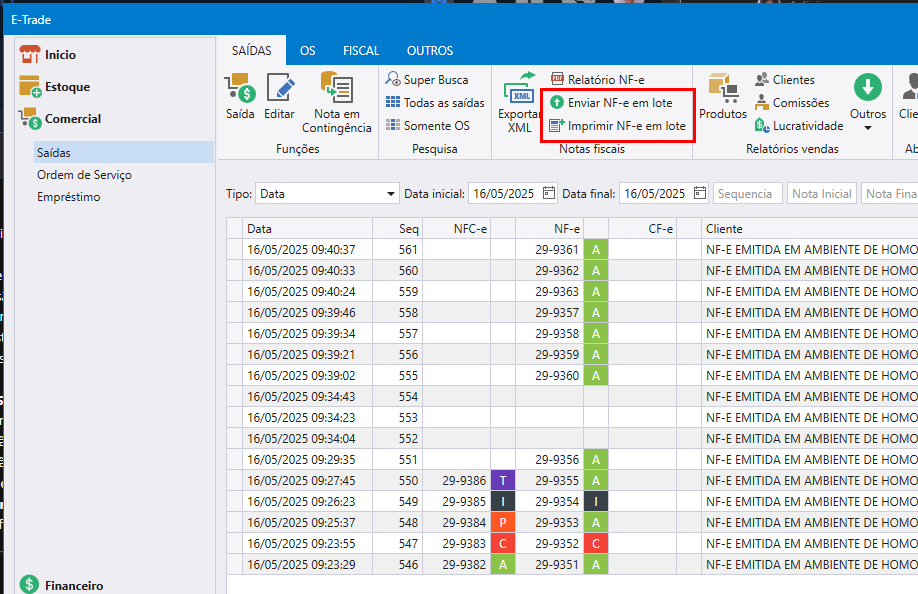This screenshot has width=918, height=594.
Task: Select row dated 16/05/2025 09:34:43
Action: coord(572,396)
